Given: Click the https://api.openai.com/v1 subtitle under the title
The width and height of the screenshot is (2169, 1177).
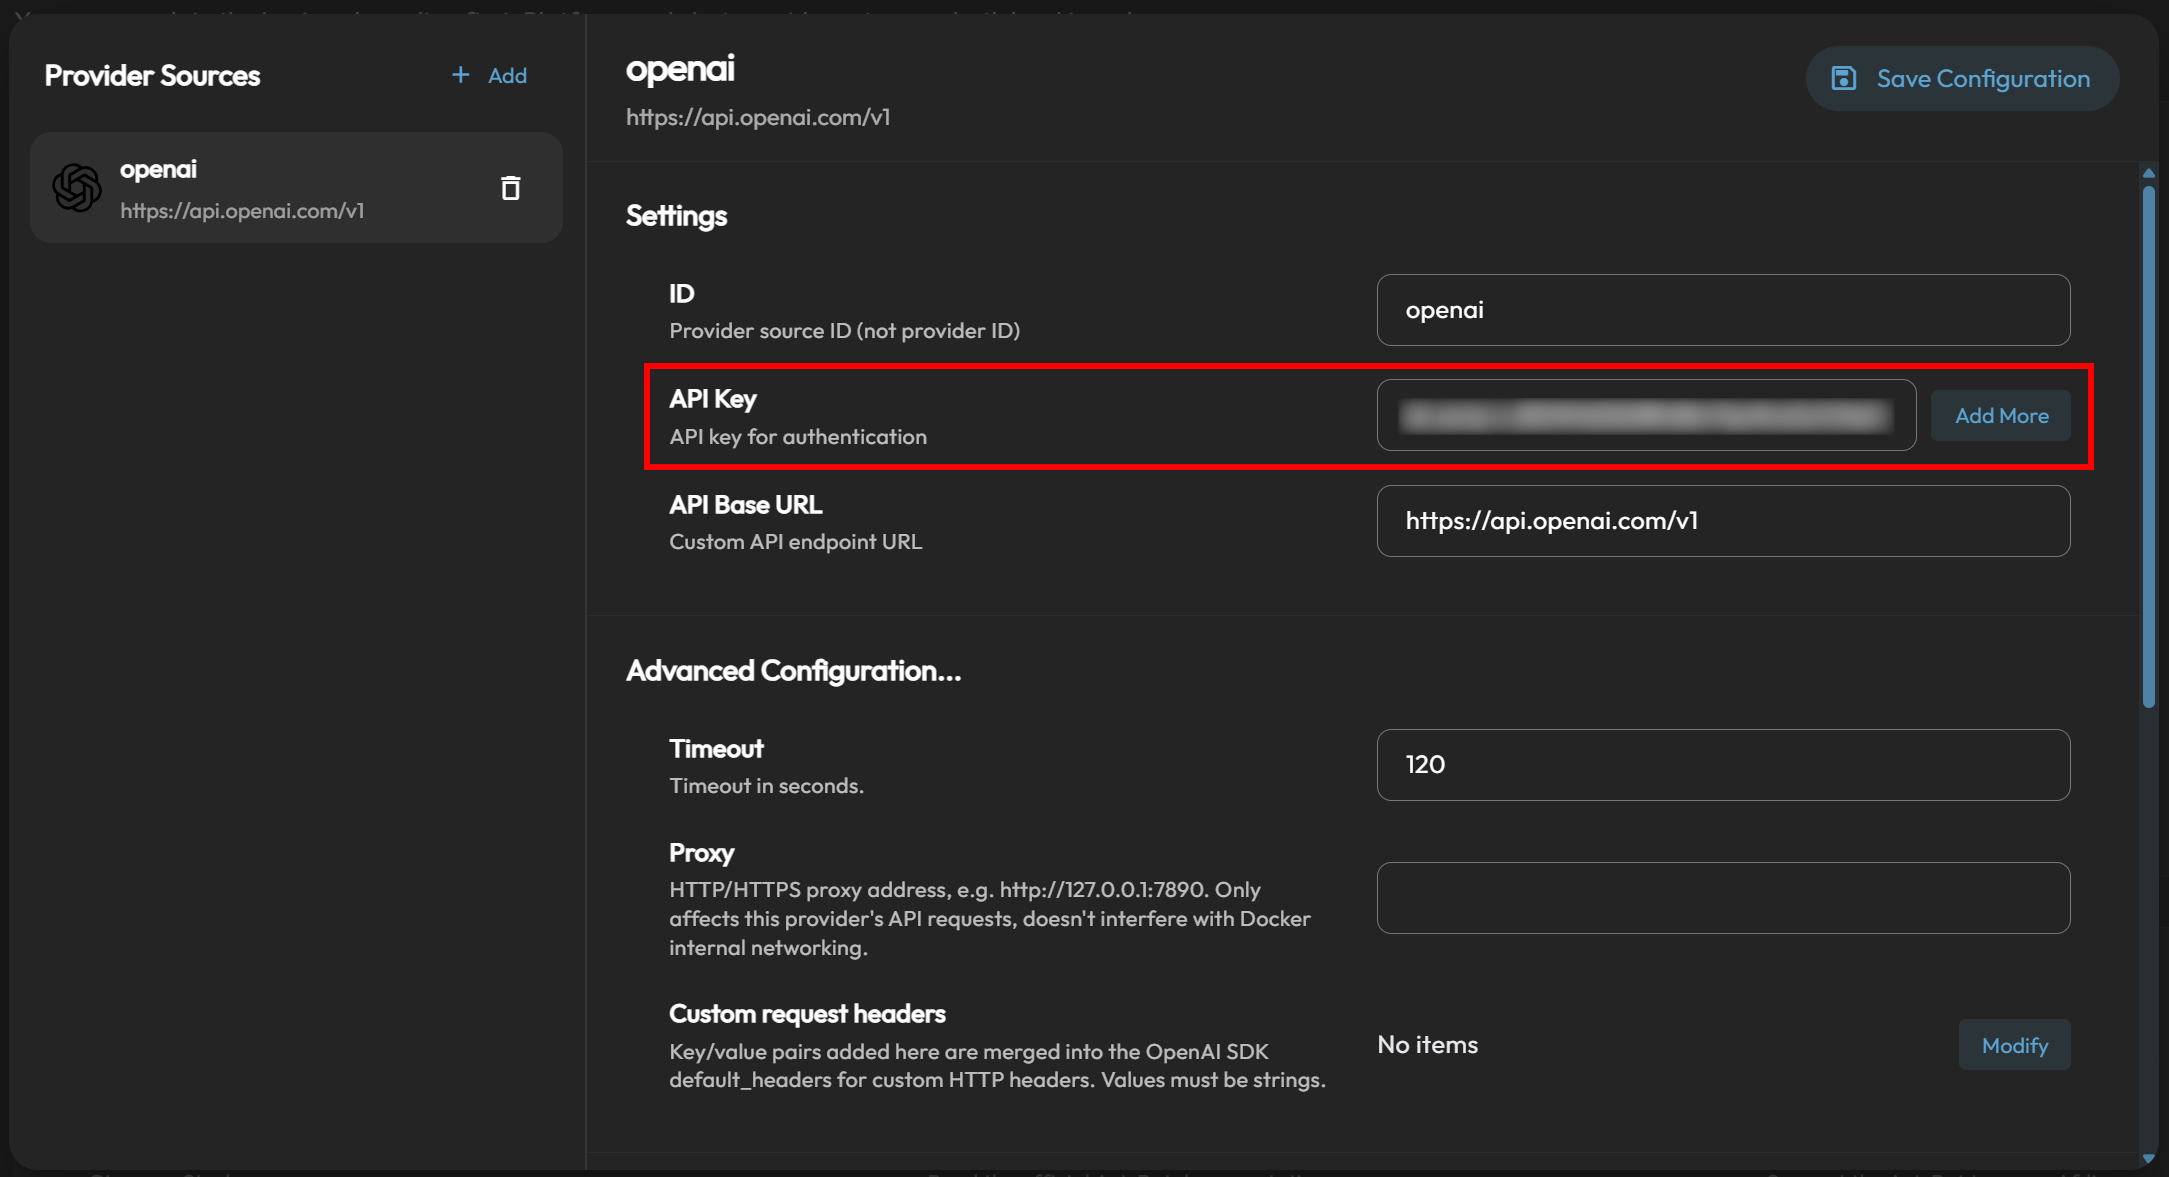Looking at the screenshot, I should point(758,117).
